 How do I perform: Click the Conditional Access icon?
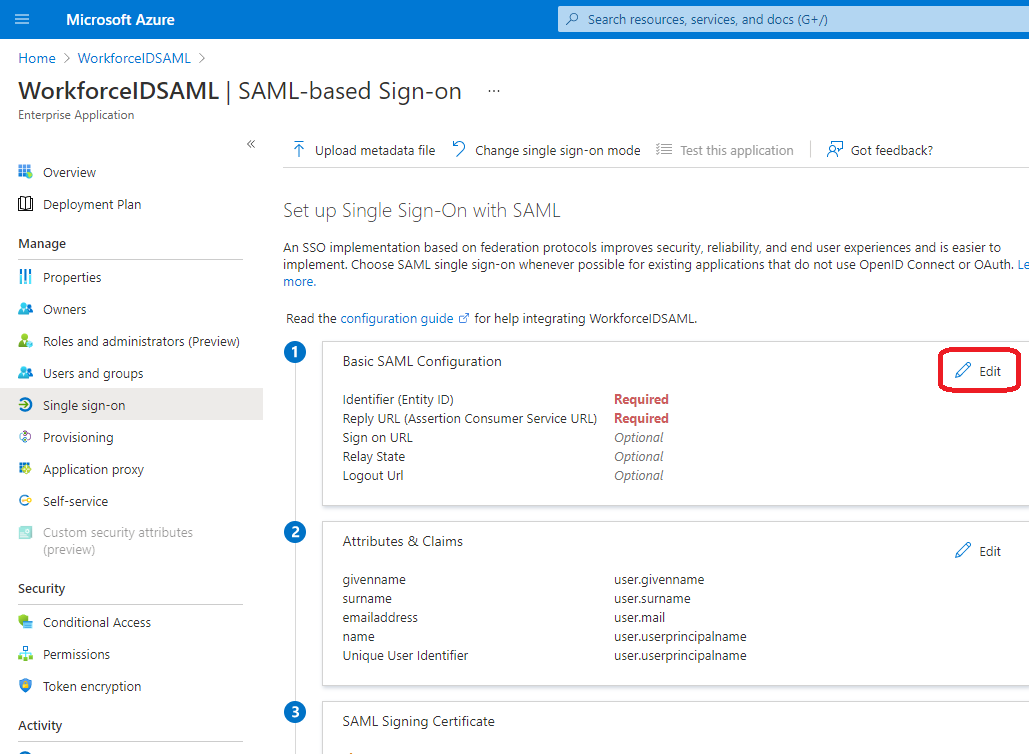pos(26,621)
